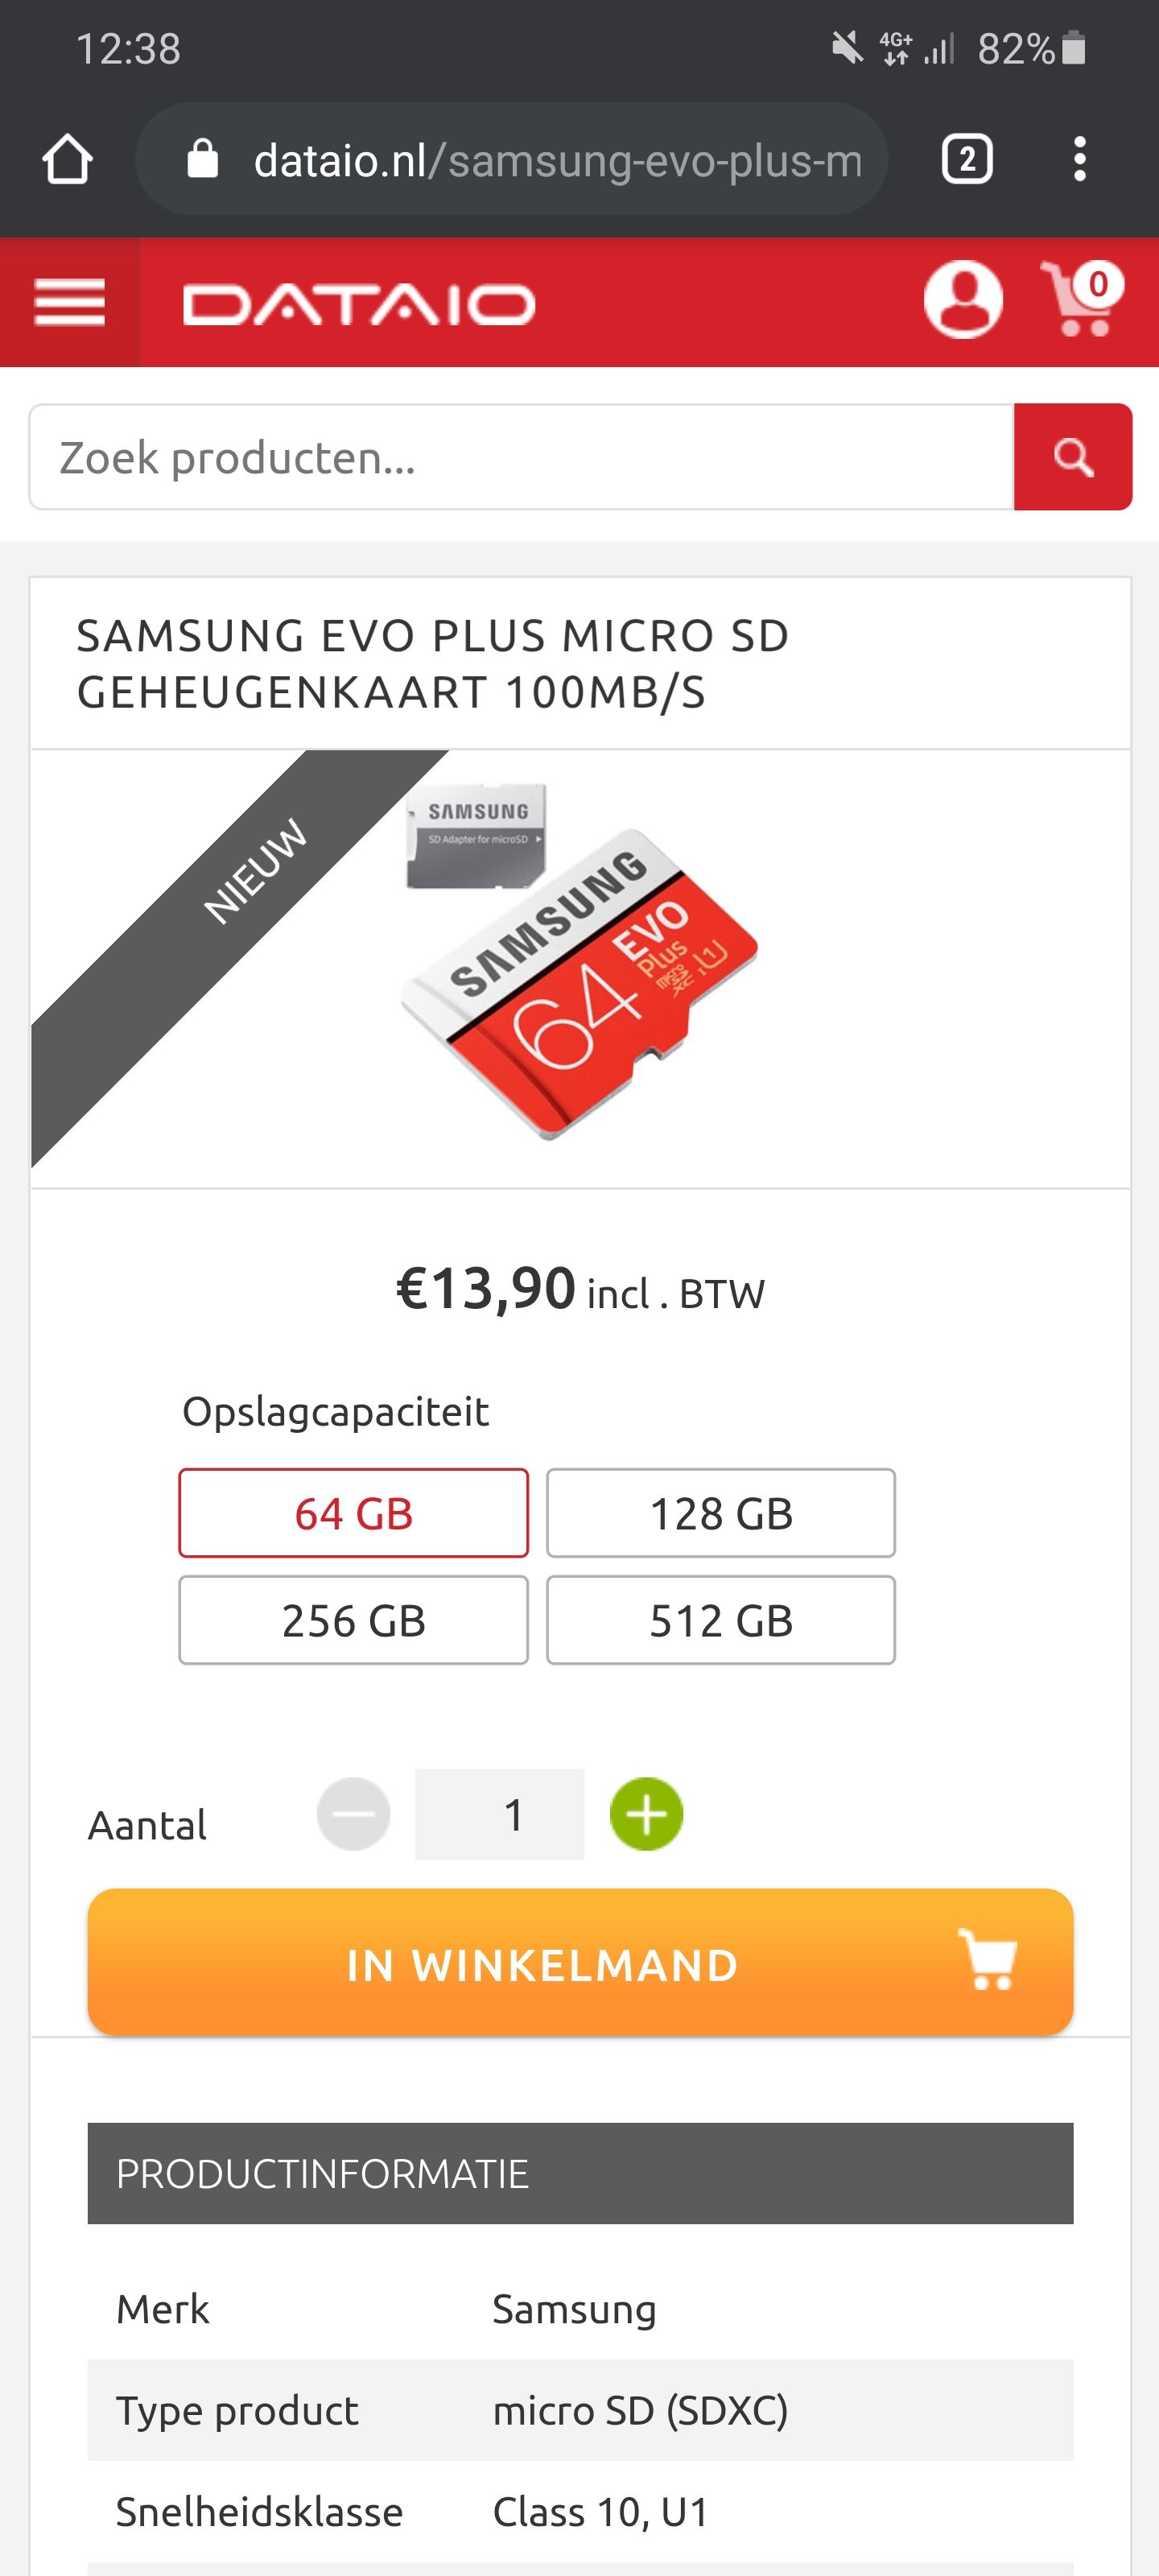The height and width of the screenshot is (2576, 1159).
Task: Open the browser tab switcher
Action: (x=966, y=159)
